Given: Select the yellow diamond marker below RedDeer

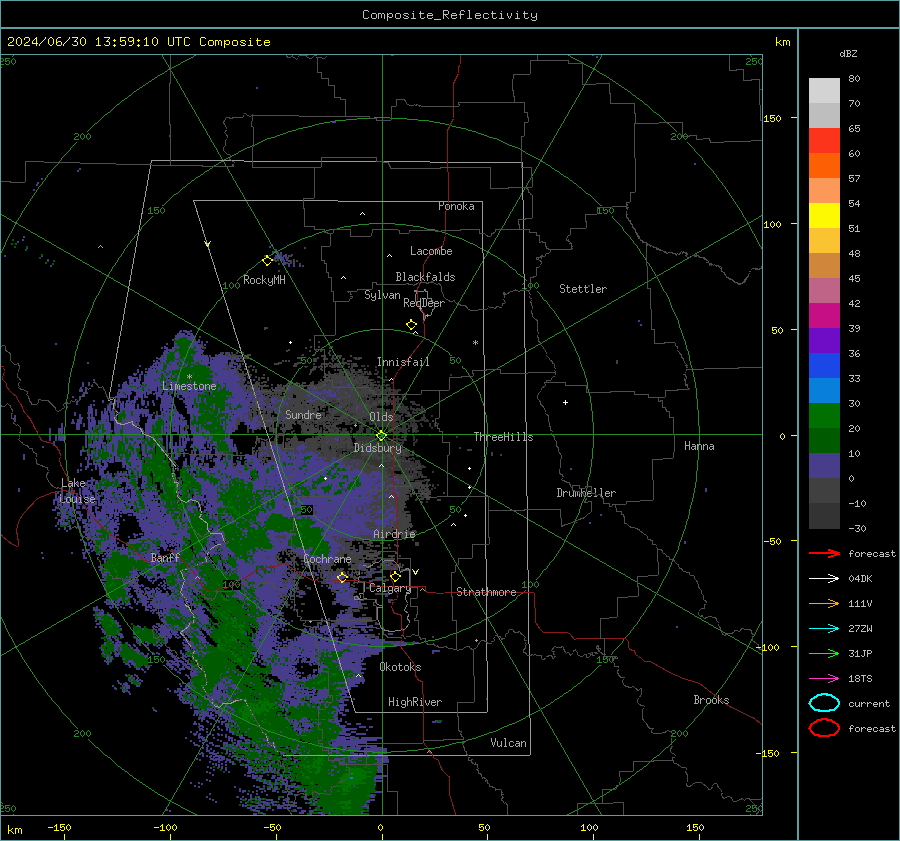Looking at the screenshot, I should (411, 325).
